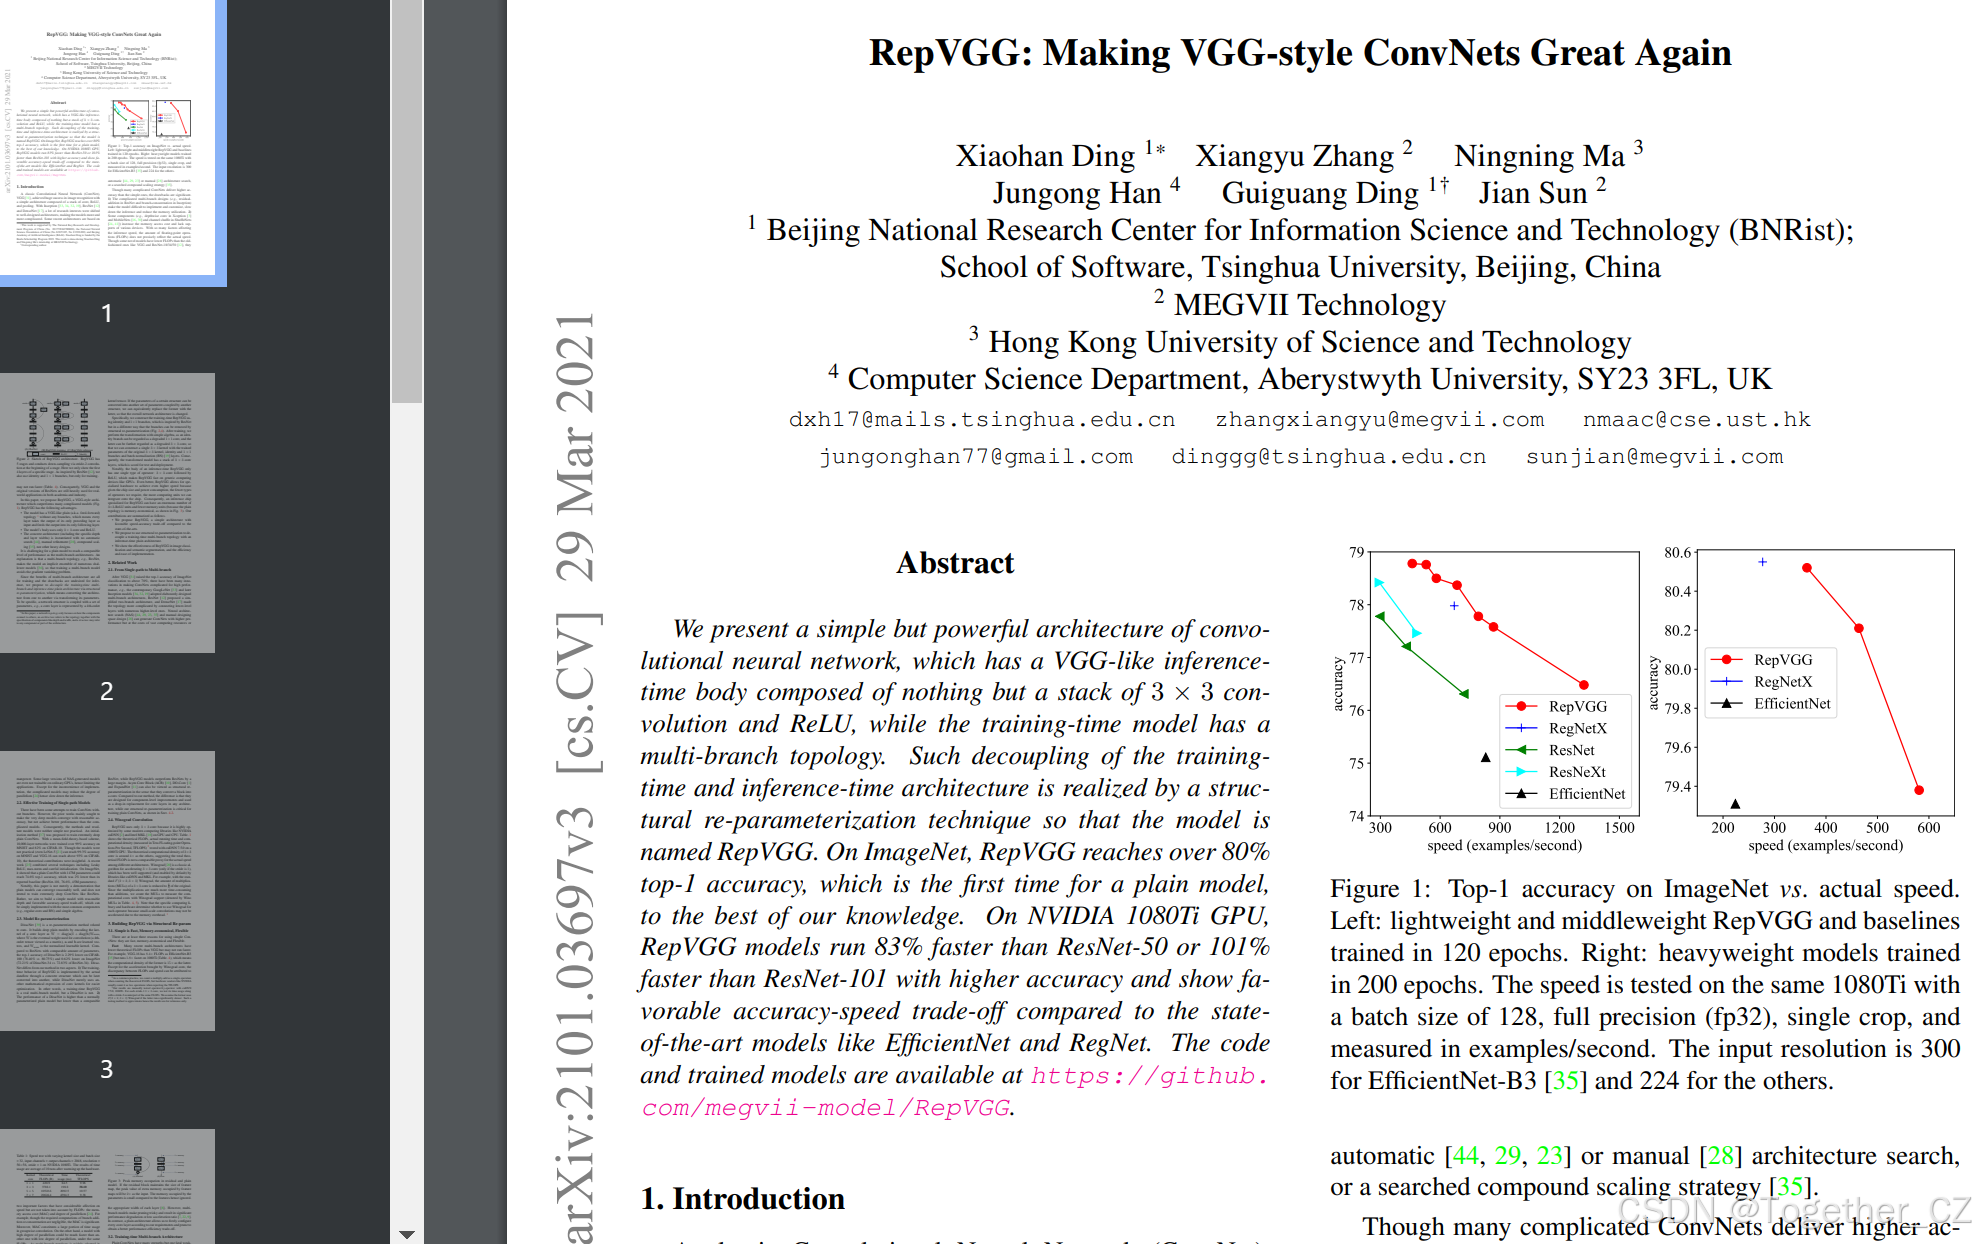Click the sidebar scroll-down arrow

click(406, 1234)
